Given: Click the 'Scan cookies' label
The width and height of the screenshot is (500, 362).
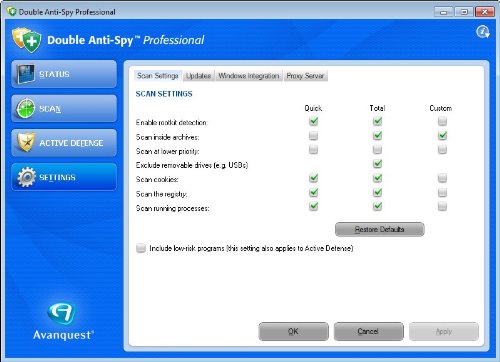Looking at the screenshot, I should tap(157, 179).
